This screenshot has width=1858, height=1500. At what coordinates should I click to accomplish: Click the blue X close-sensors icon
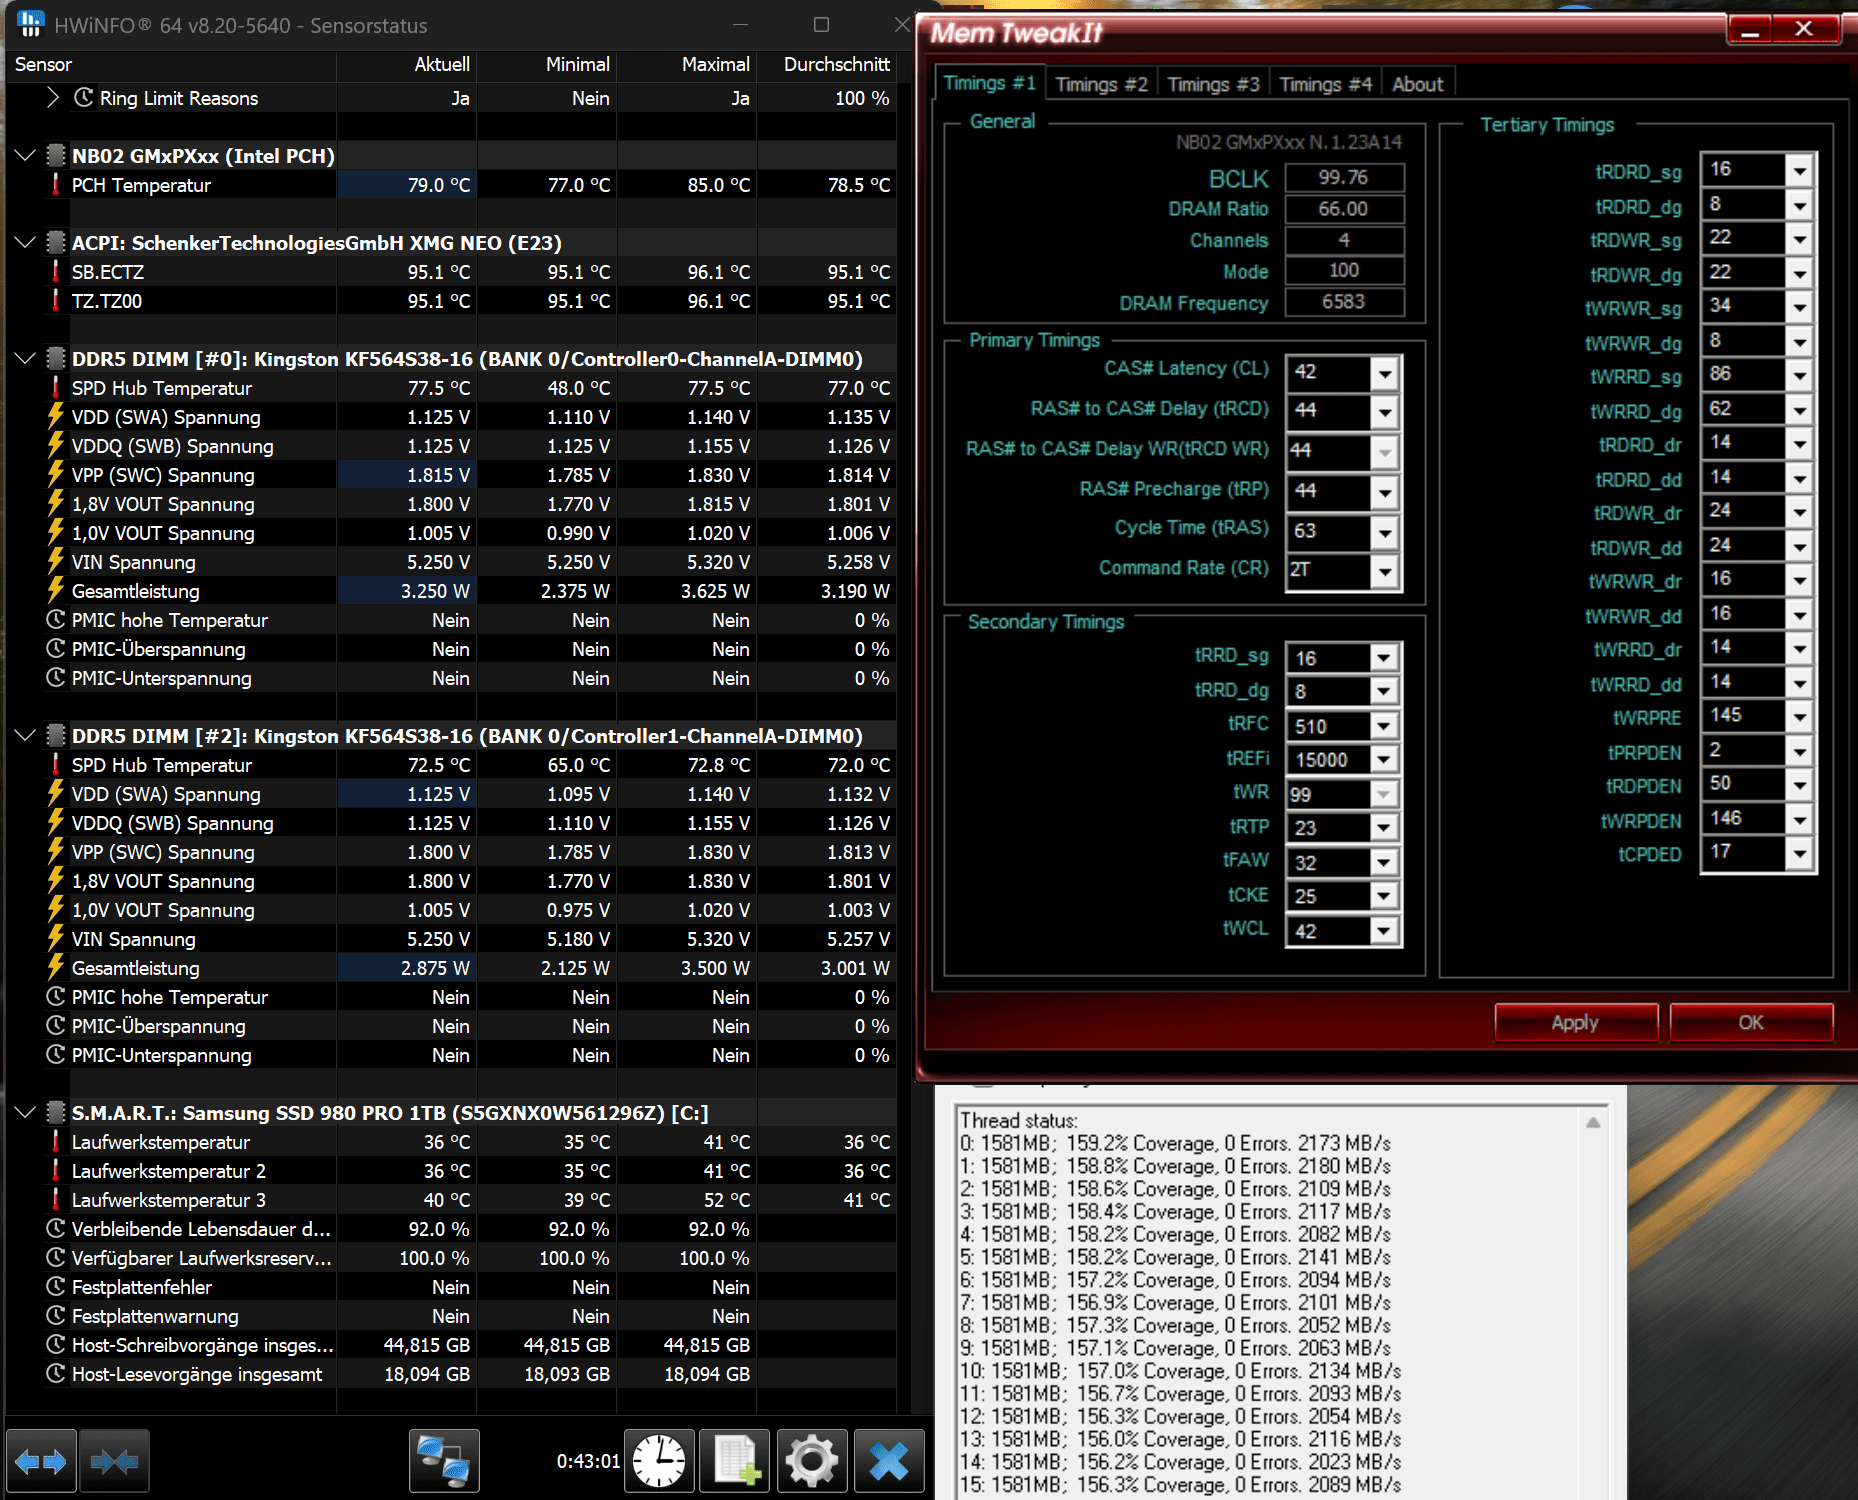click(888, 1461)
